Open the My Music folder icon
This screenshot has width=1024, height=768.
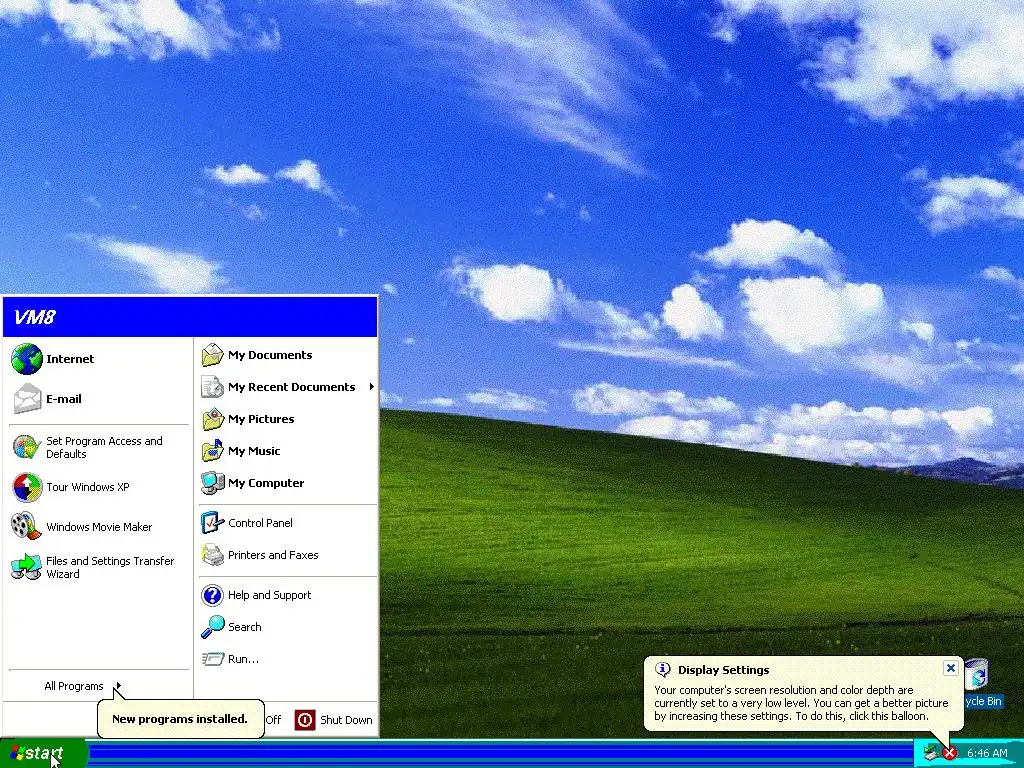213,451
